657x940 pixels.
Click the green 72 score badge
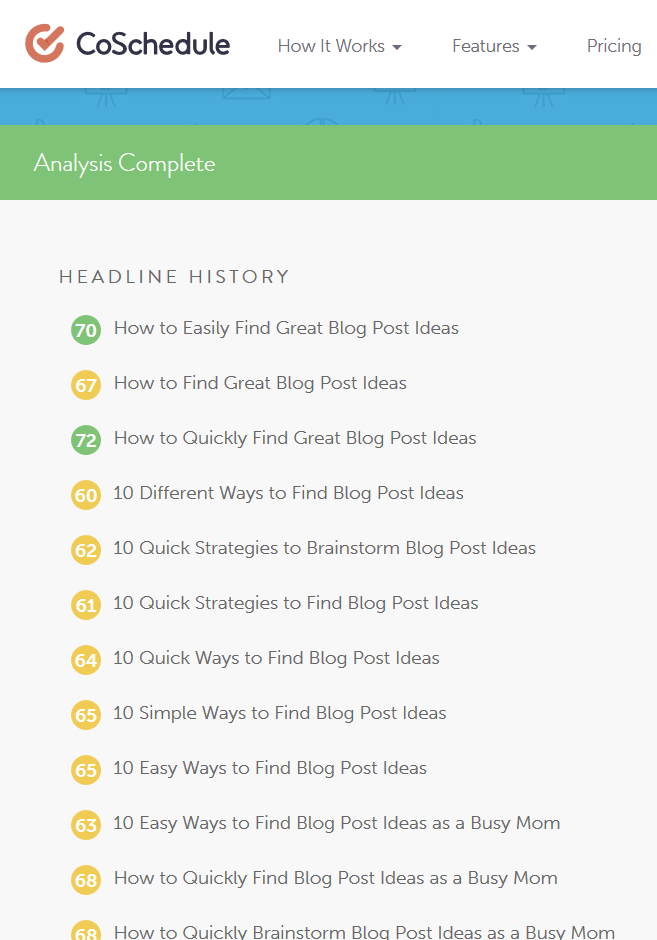pyautogui.click(x=86, y=440)
